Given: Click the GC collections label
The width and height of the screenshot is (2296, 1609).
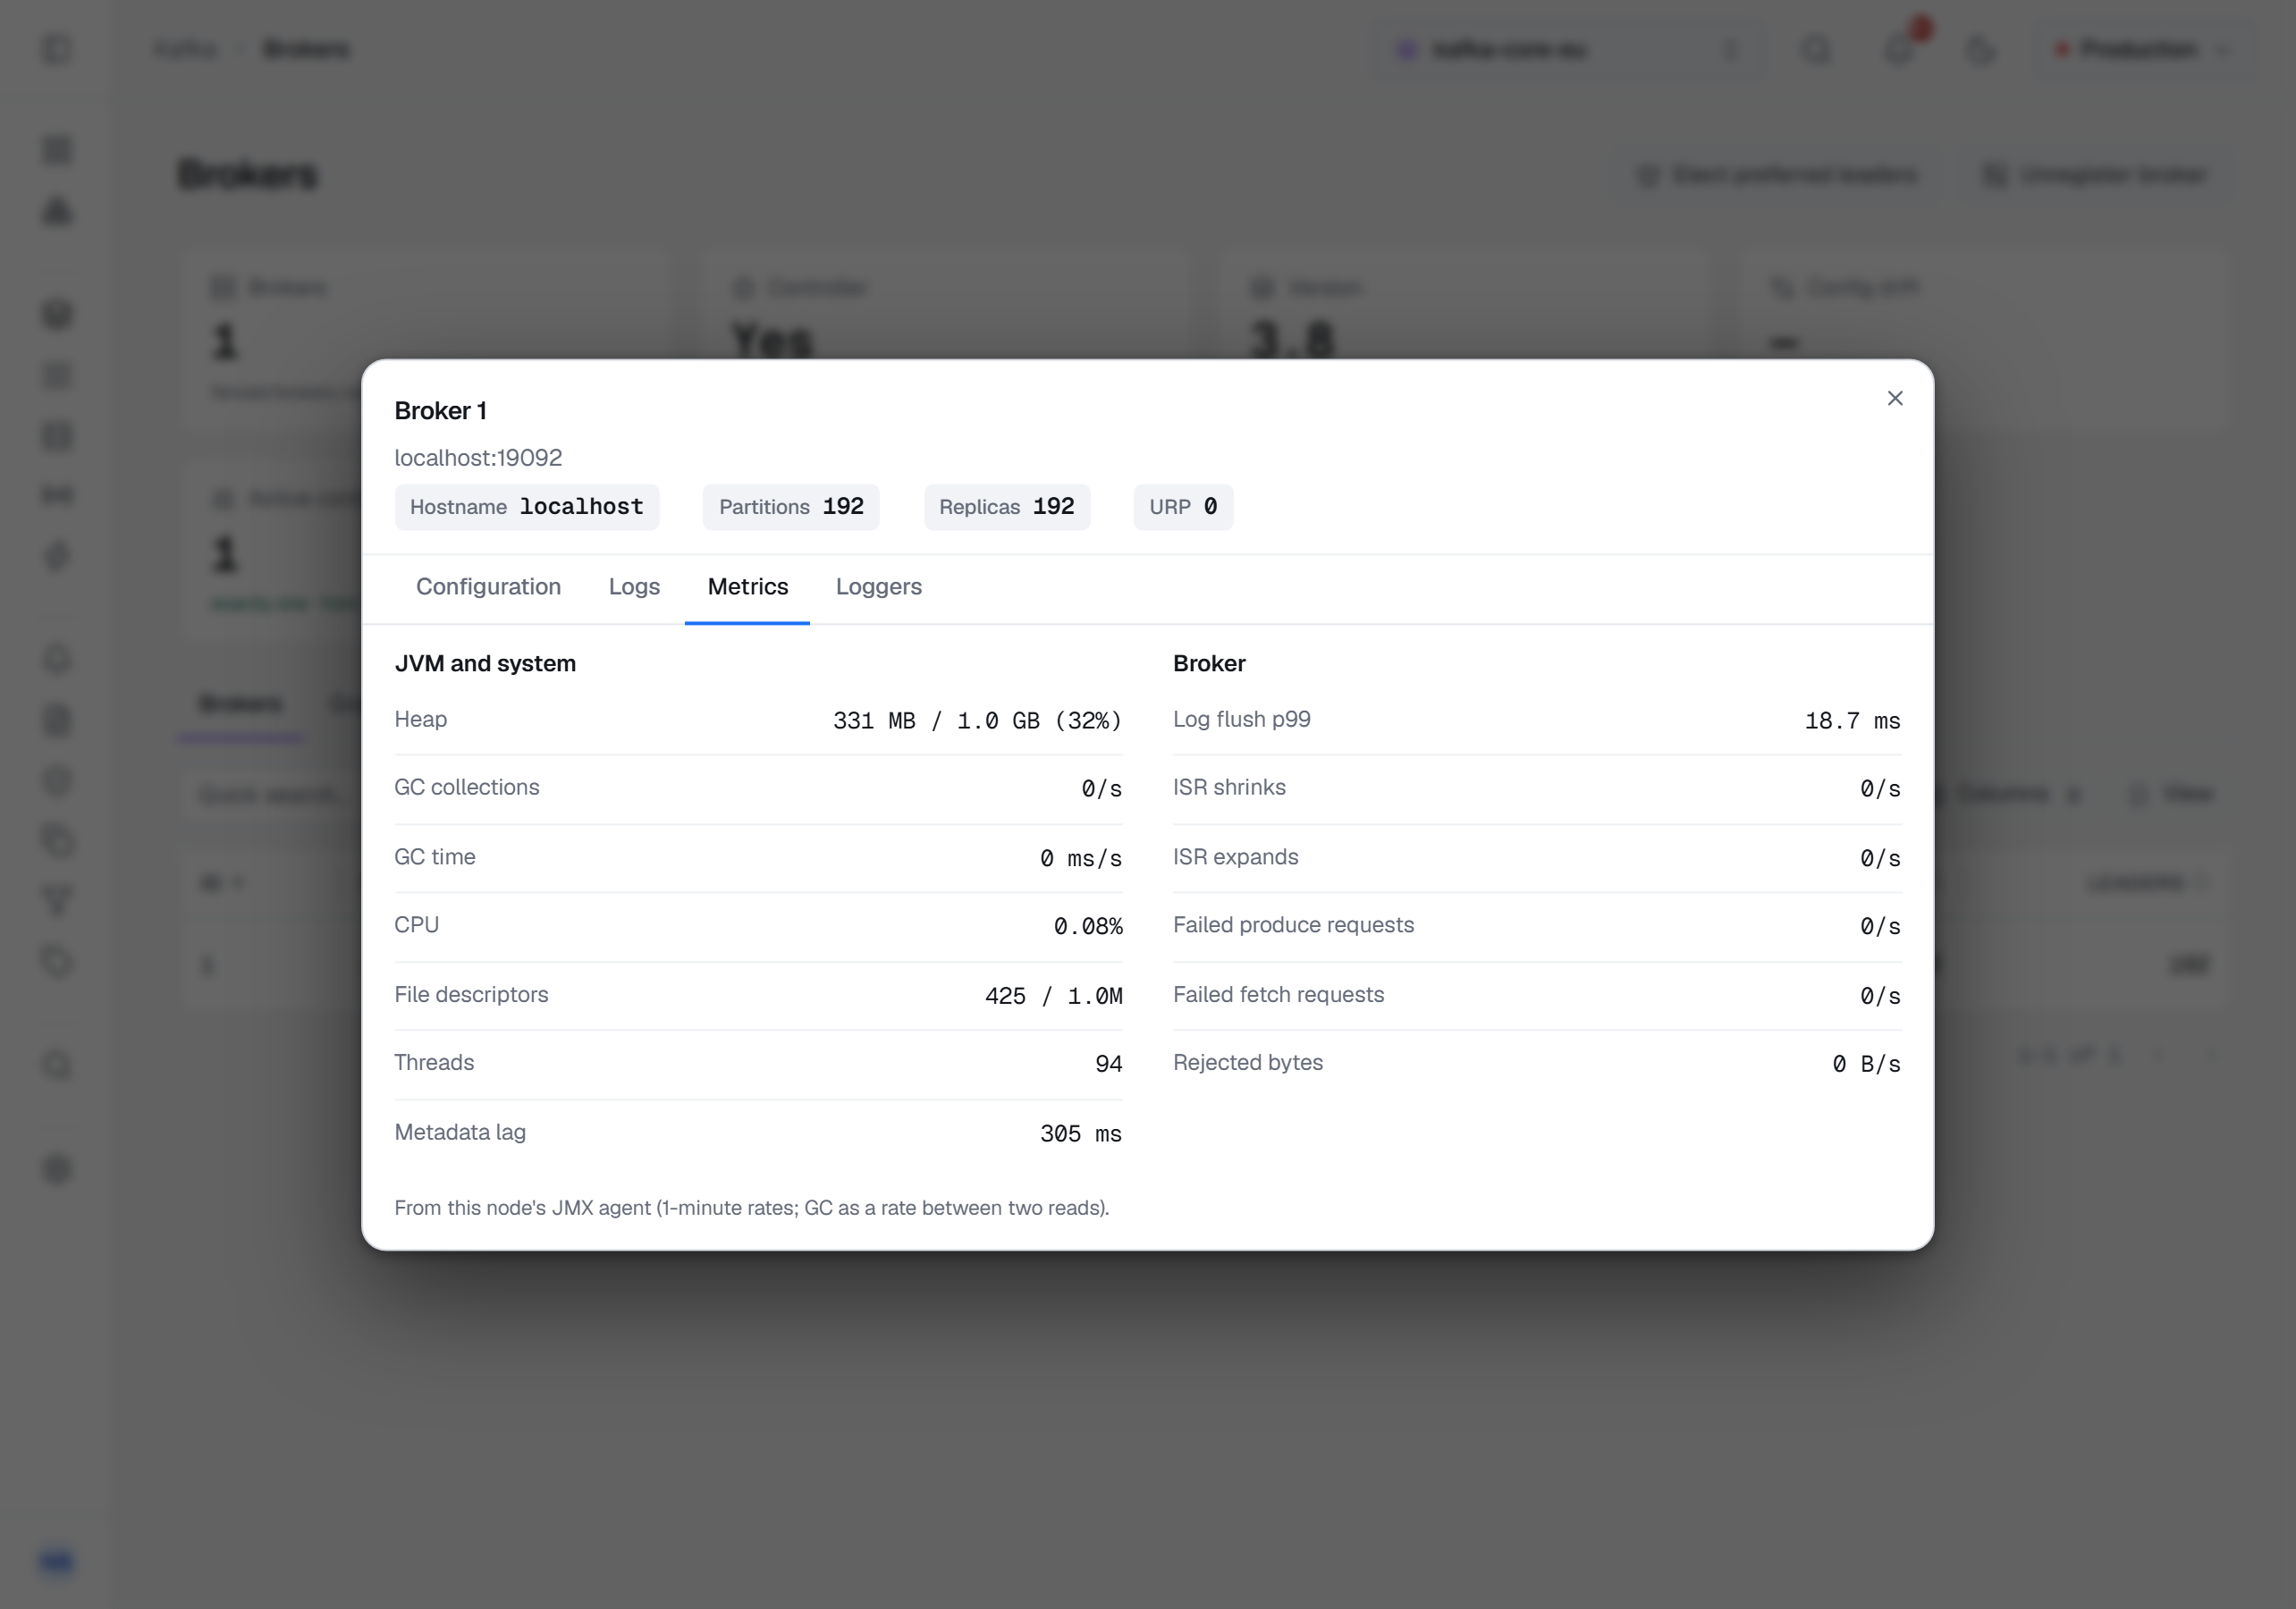Looking at the screenshot, I should click(x=467, y=787).
